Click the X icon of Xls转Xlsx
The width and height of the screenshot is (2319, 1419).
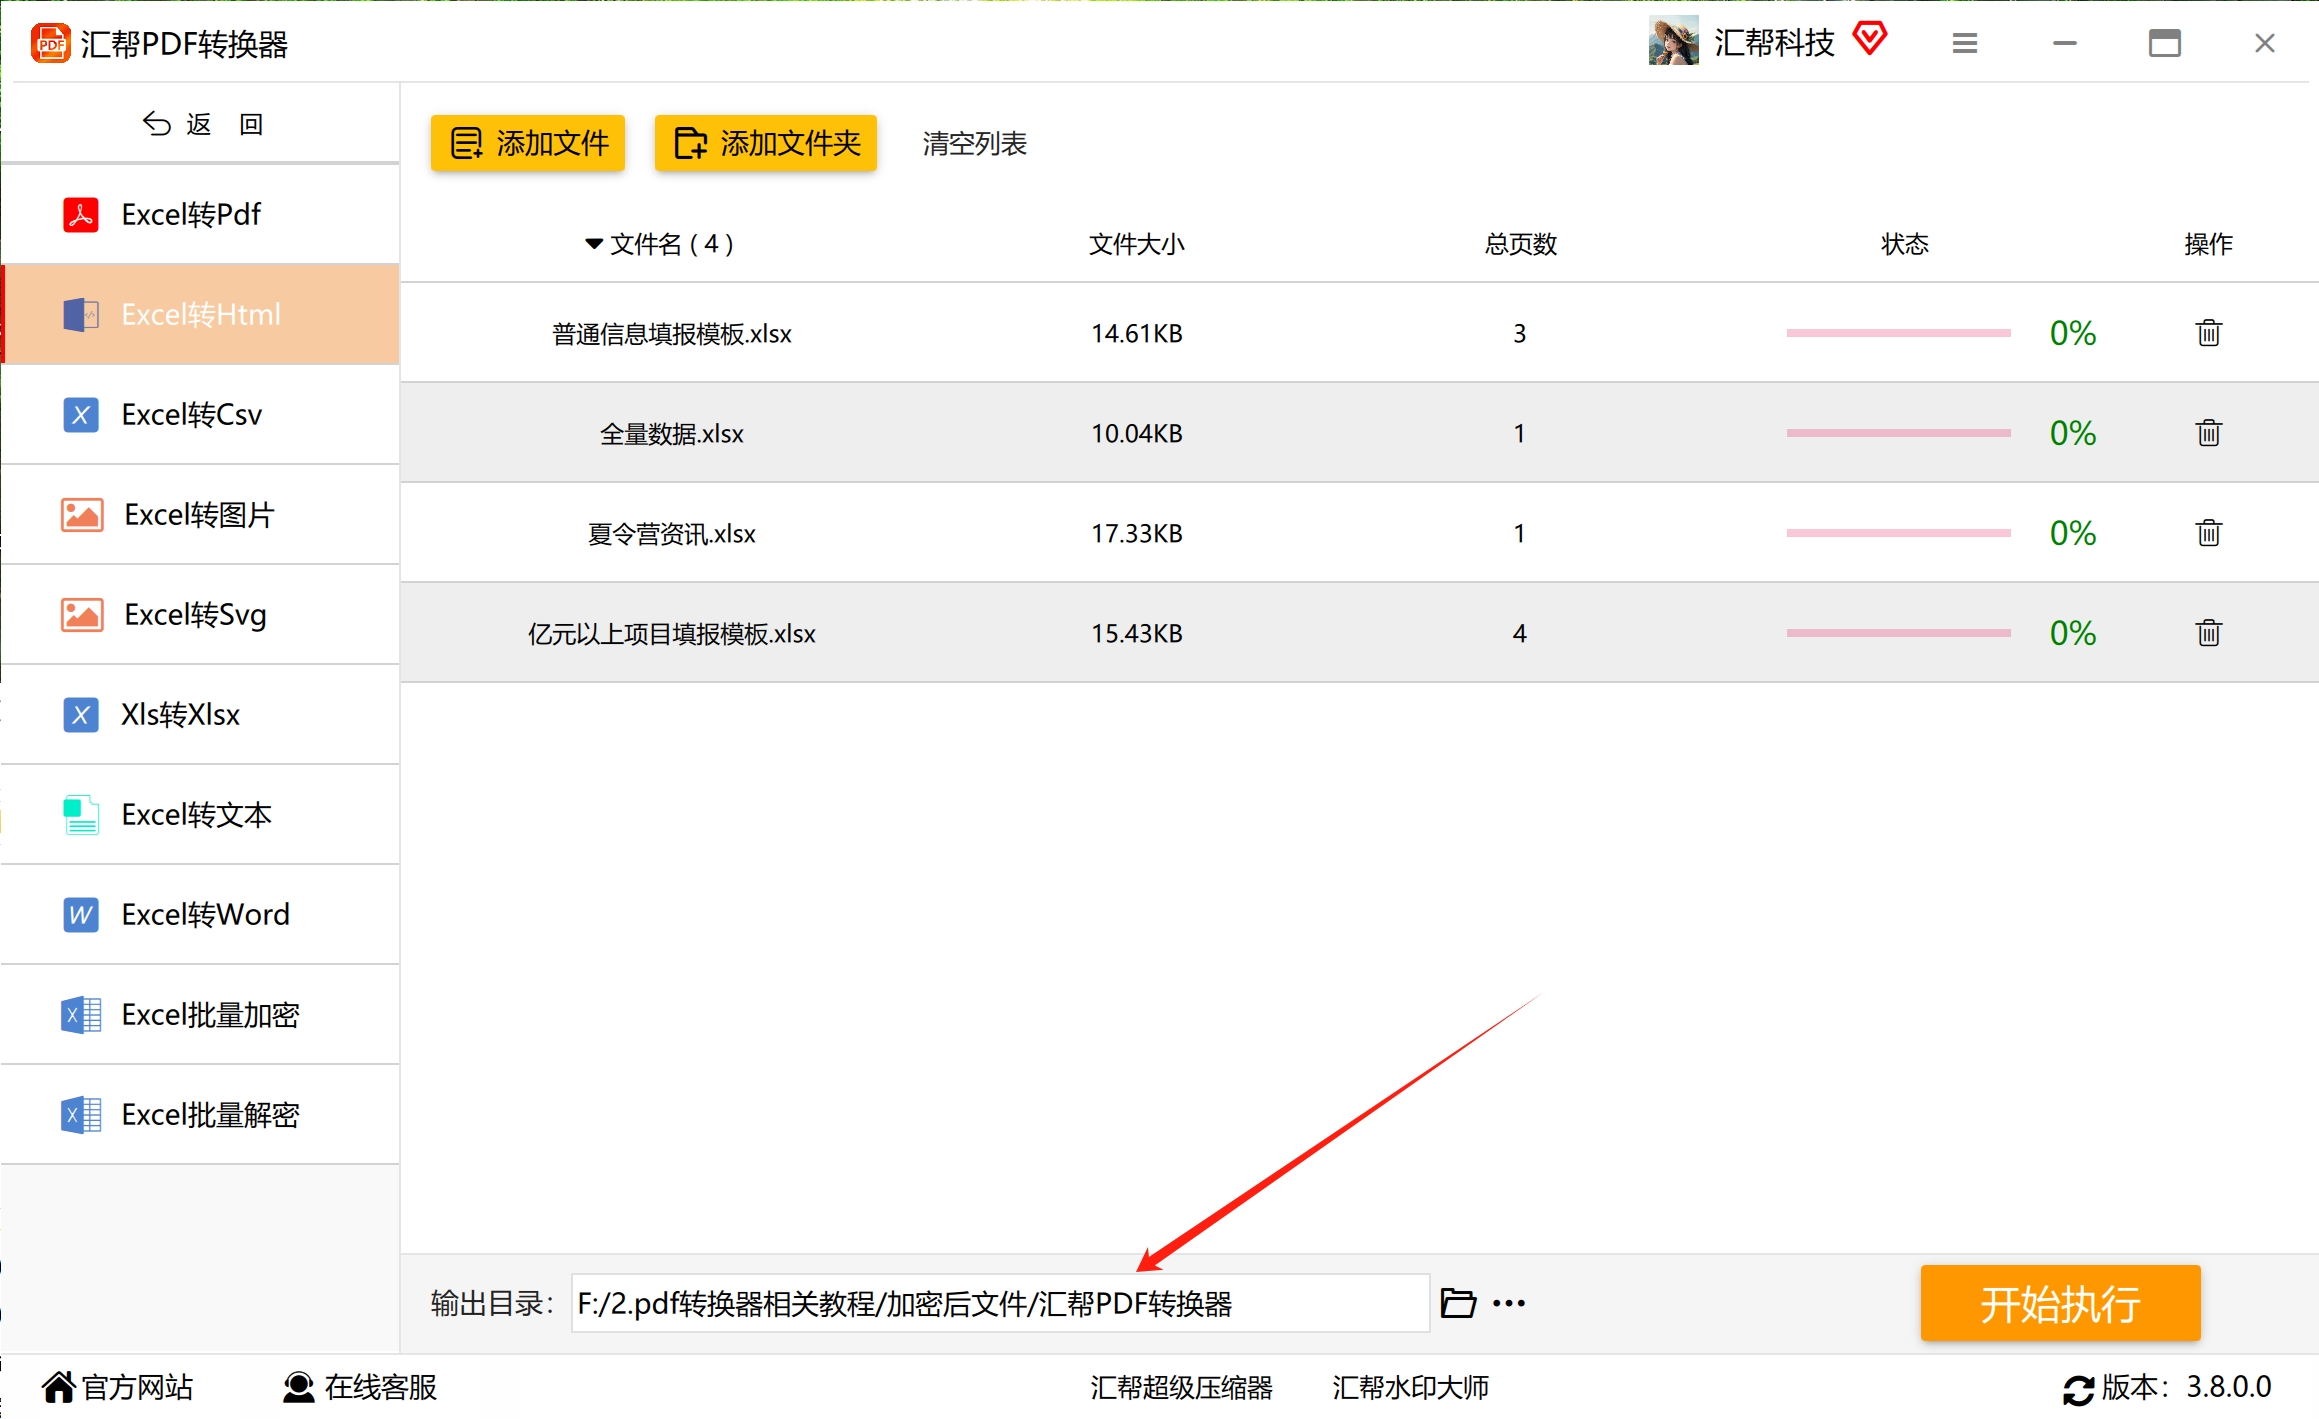click(81, 714)
